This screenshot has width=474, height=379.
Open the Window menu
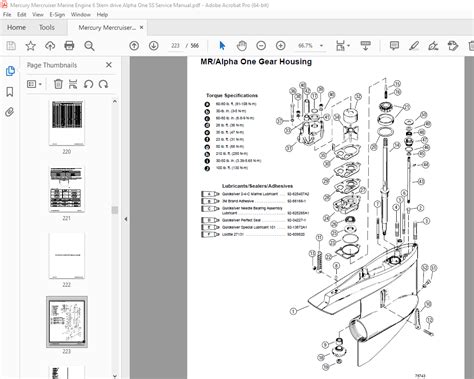click(81, 15)
